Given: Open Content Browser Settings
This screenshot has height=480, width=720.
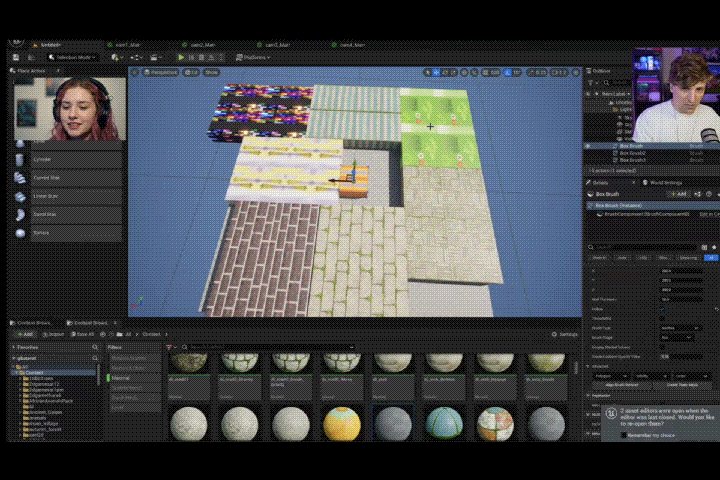Looking at the screenshot, I should tap(566, 334).
